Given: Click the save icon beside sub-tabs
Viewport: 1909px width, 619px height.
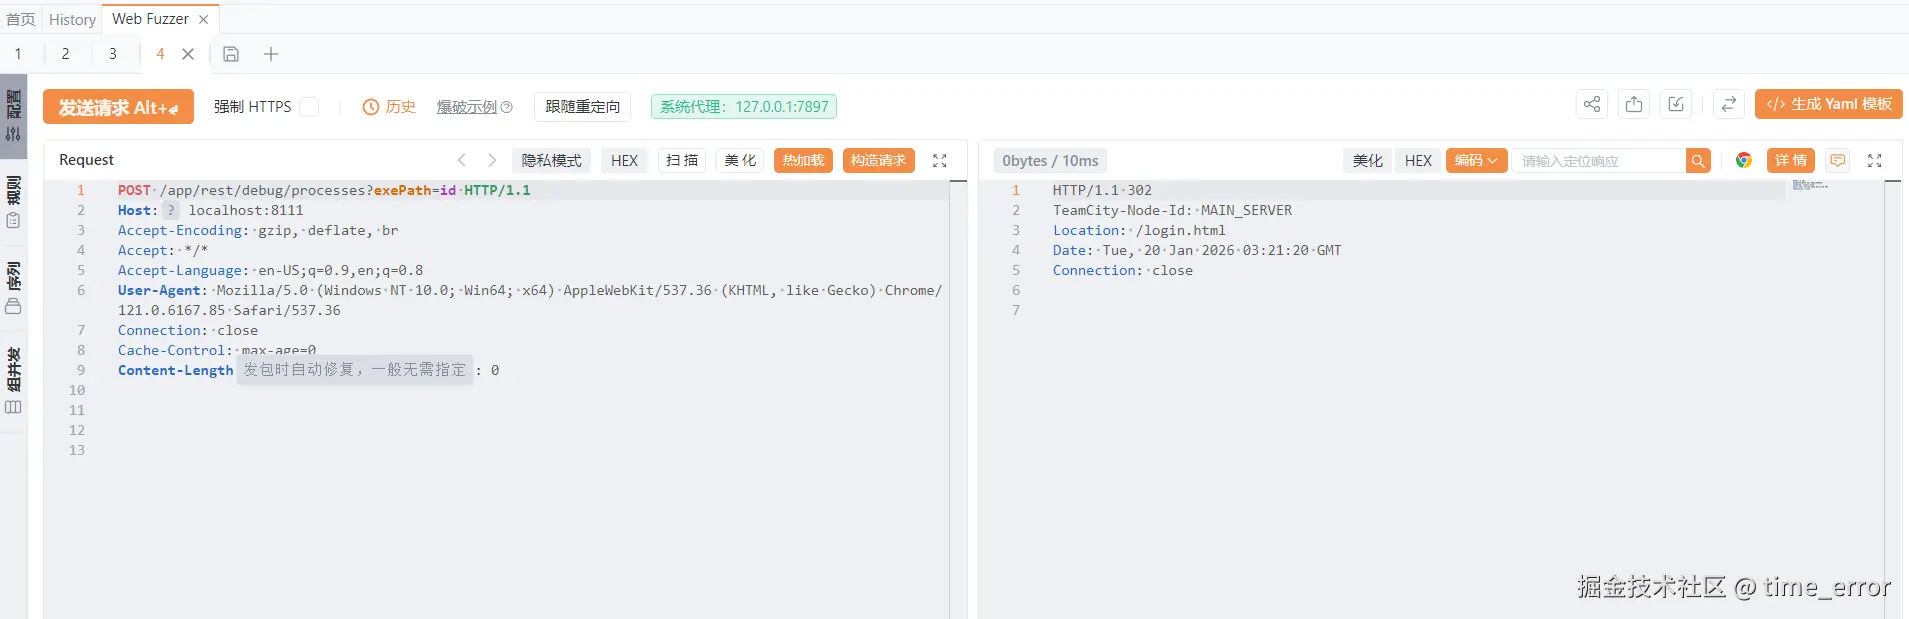Looking at the screenshot, I should click(231, 54).
